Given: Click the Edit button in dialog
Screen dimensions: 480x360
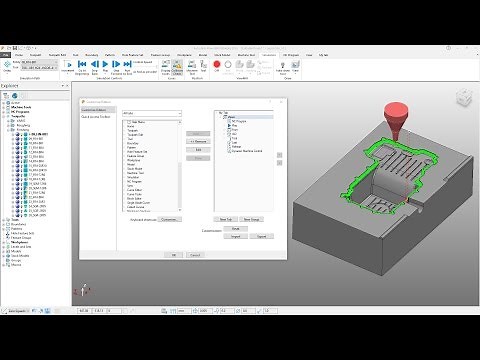Looking at the screenshot, I should (x=198, y=150).
